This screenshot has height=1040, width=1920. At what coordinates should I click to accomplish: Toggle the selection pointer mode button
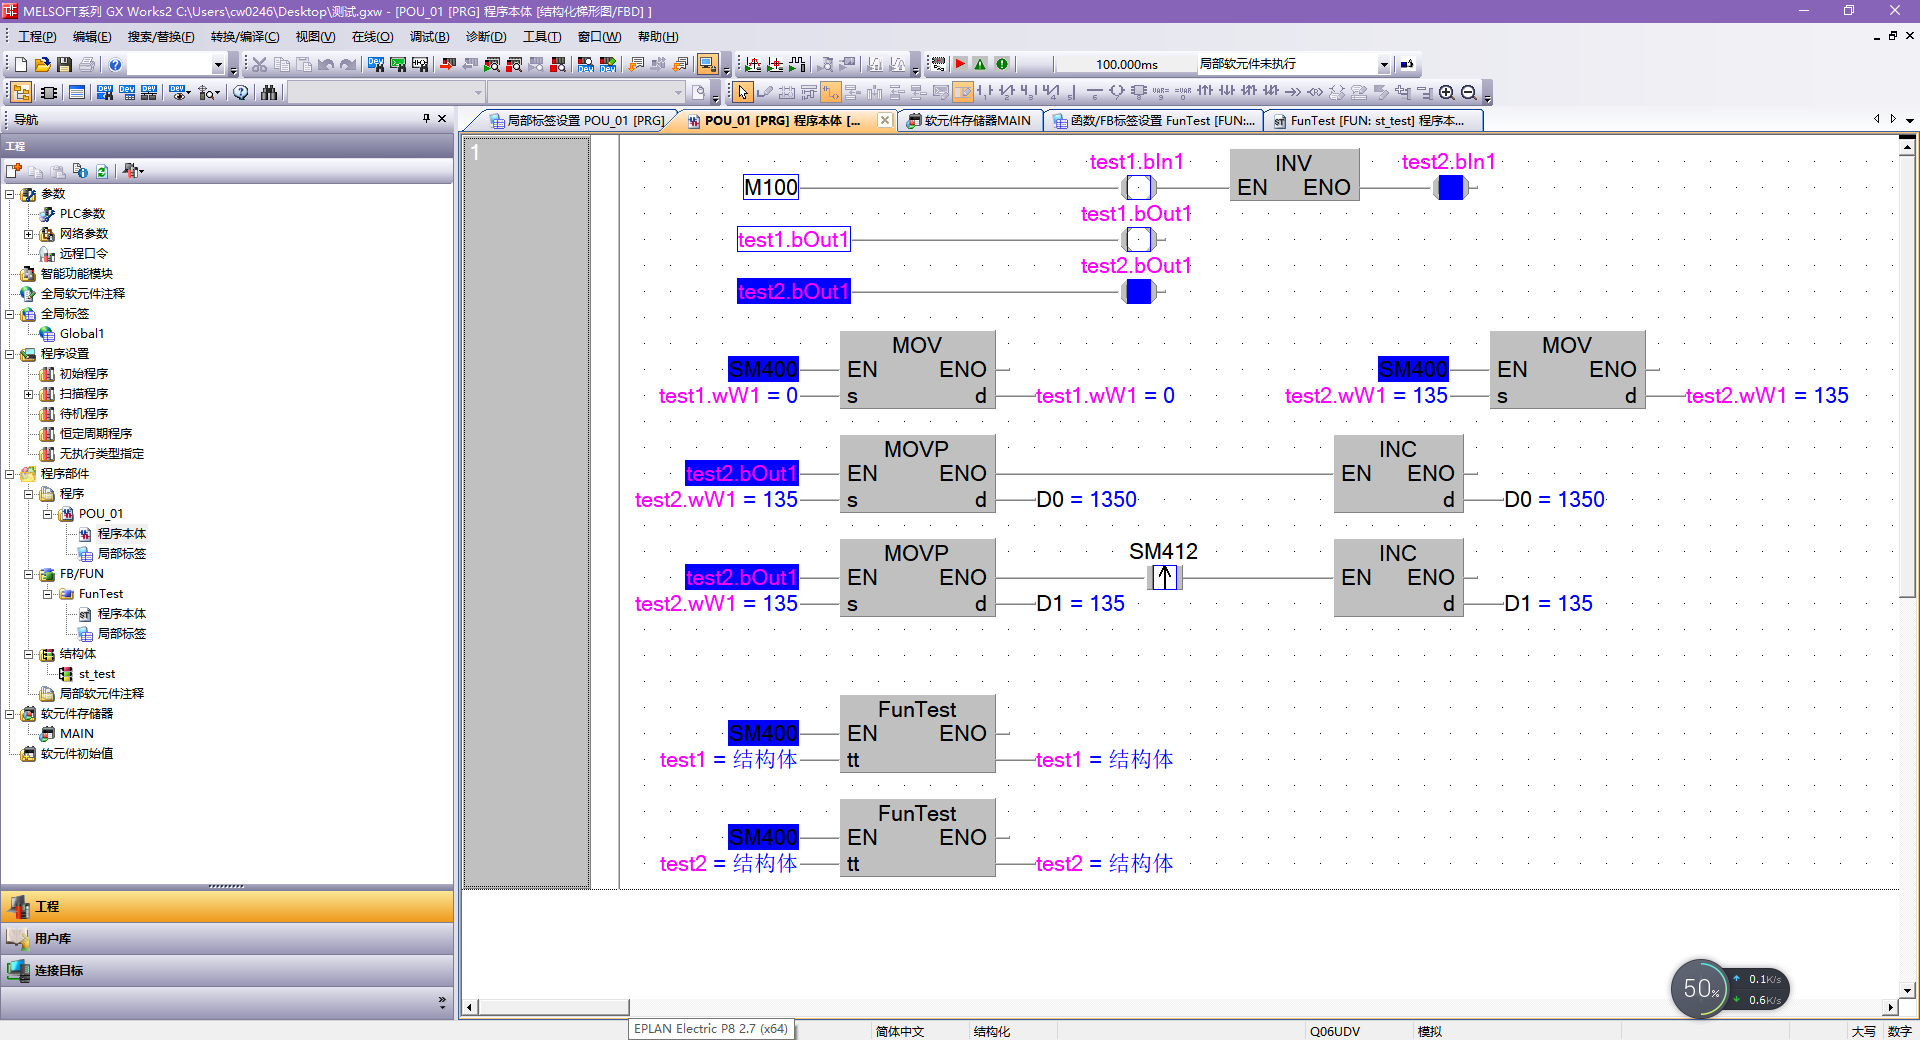point(742,93)
